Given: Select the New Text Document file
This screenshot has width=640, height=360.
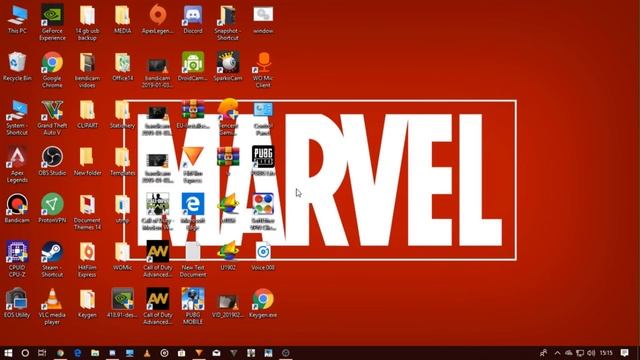Looking at the screenshot, I should point(193,259).
